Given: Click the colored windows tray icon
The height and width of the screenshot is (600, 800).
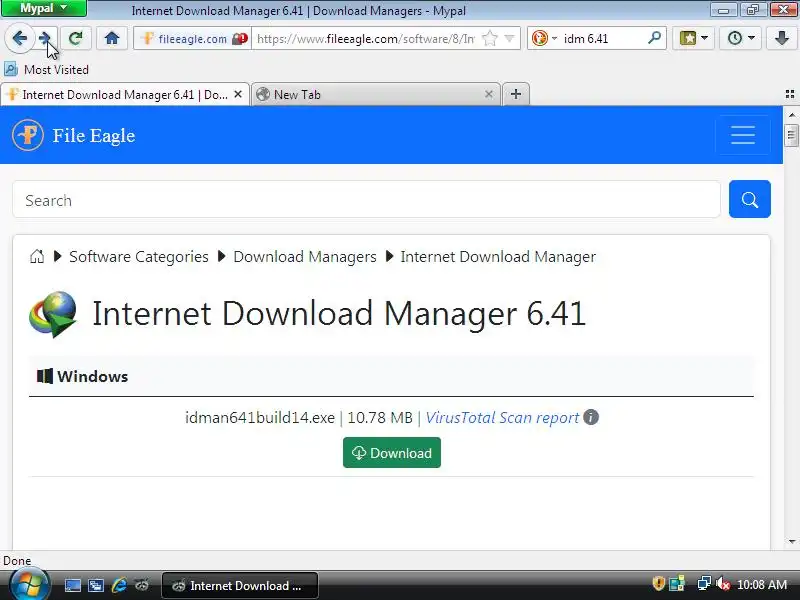Looking at the screenshot, I should pyautogui.click(x=677, y=583).
